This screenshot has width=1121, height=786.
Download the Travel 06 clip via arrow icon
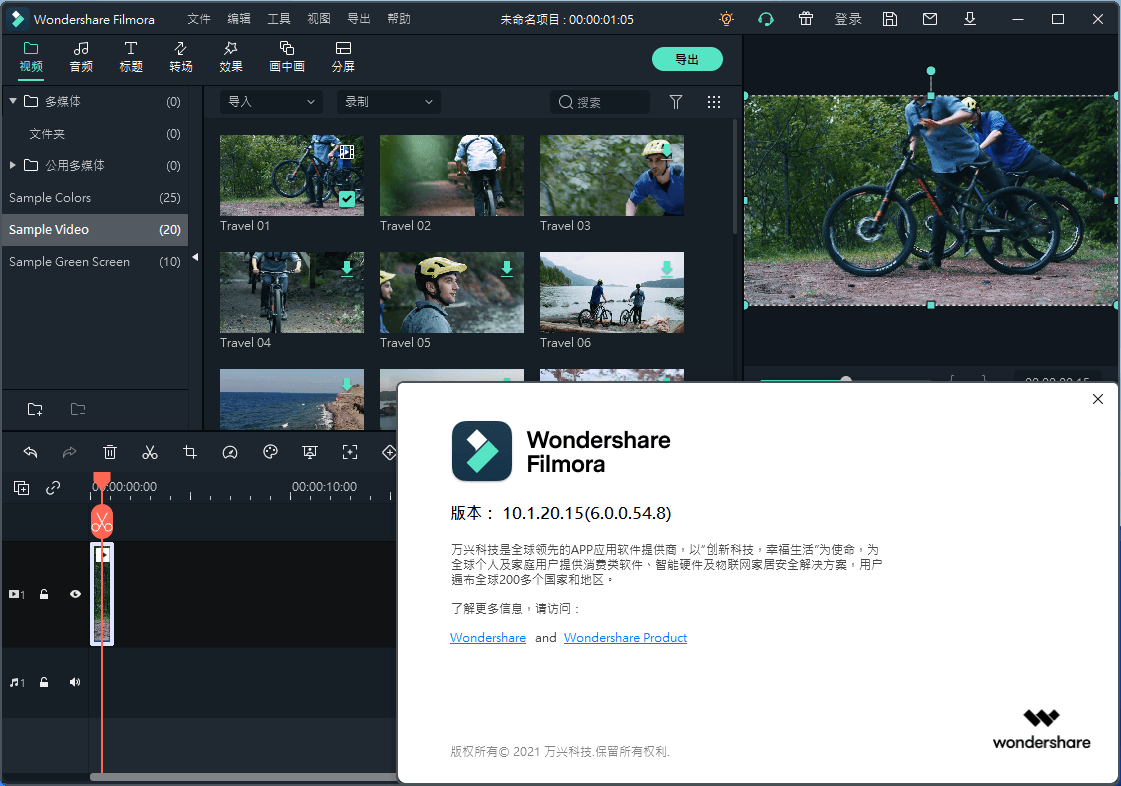coord(666,269)
